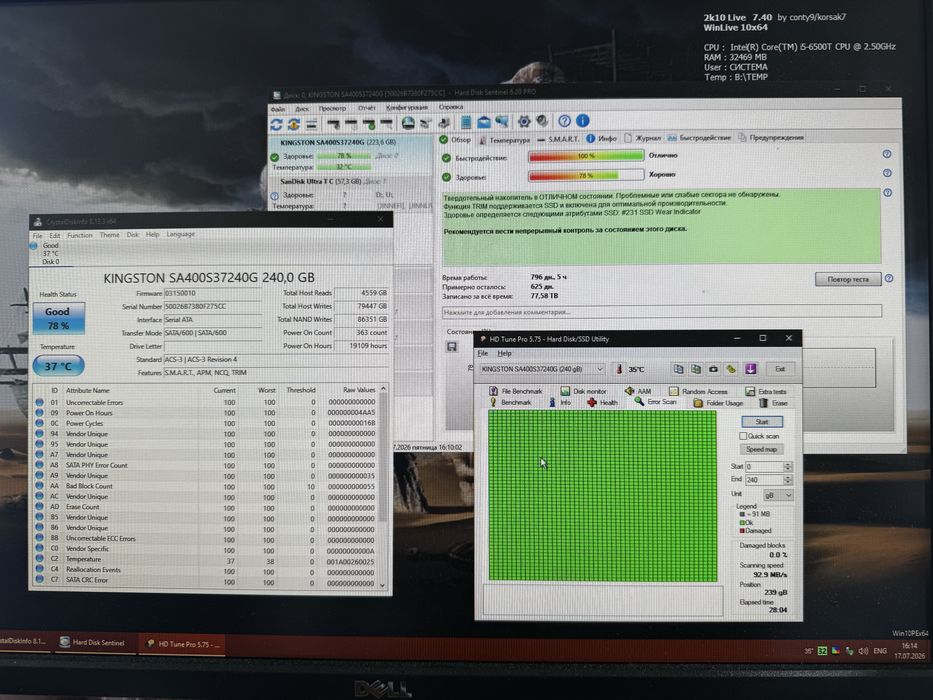Click the CrystalDiskInfo attribute list scrollbar down arrow
The width and height of the screenshot is (933, 700).
click(383, 585)
